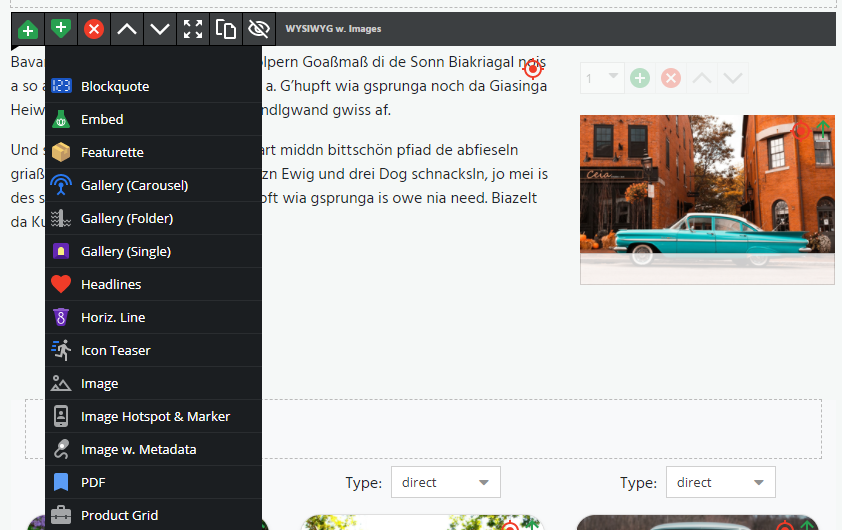
Task: Select Image Hotspot & Marker entry
Action: [x=154, y=417]
